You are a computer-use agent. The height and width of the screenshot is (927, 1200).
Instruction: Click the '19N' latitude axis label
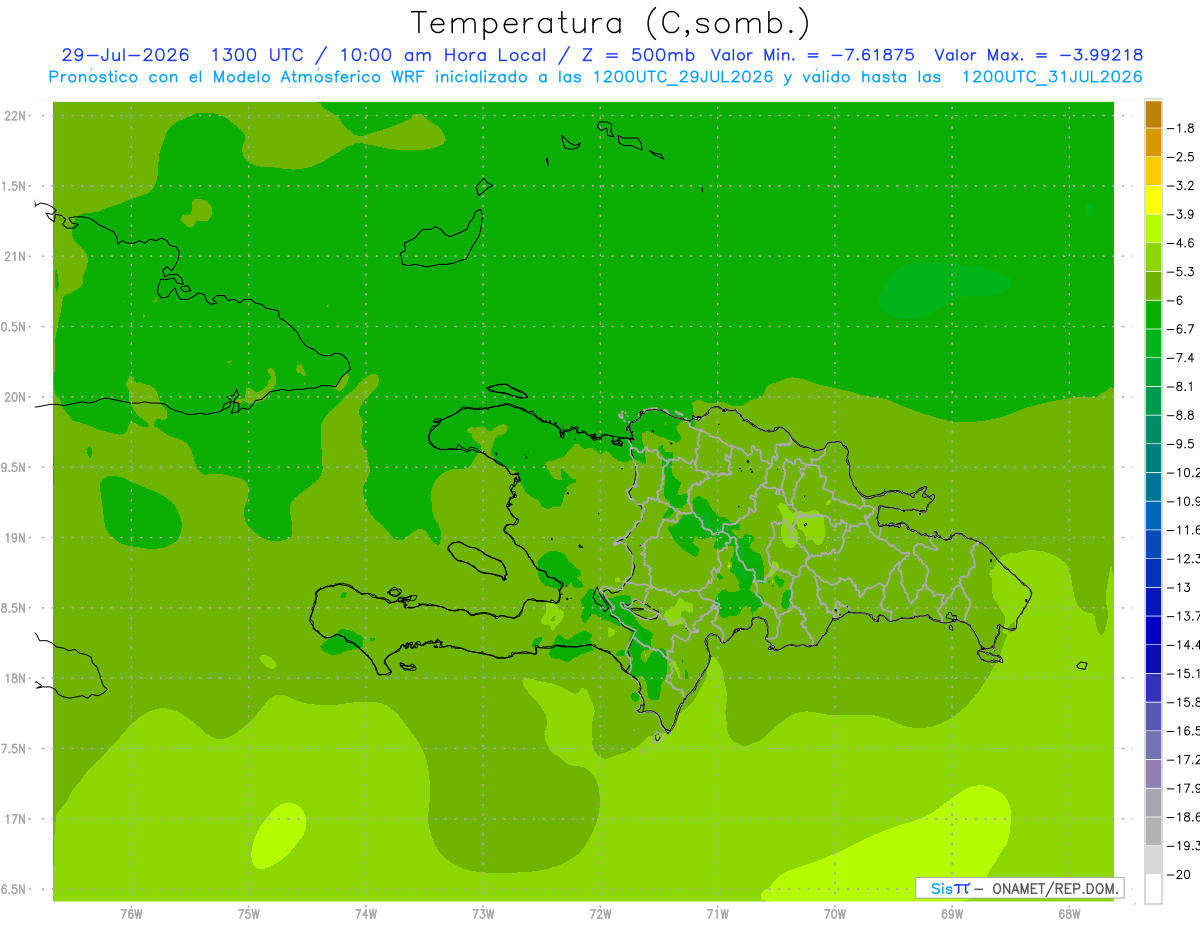click(16, 538)
